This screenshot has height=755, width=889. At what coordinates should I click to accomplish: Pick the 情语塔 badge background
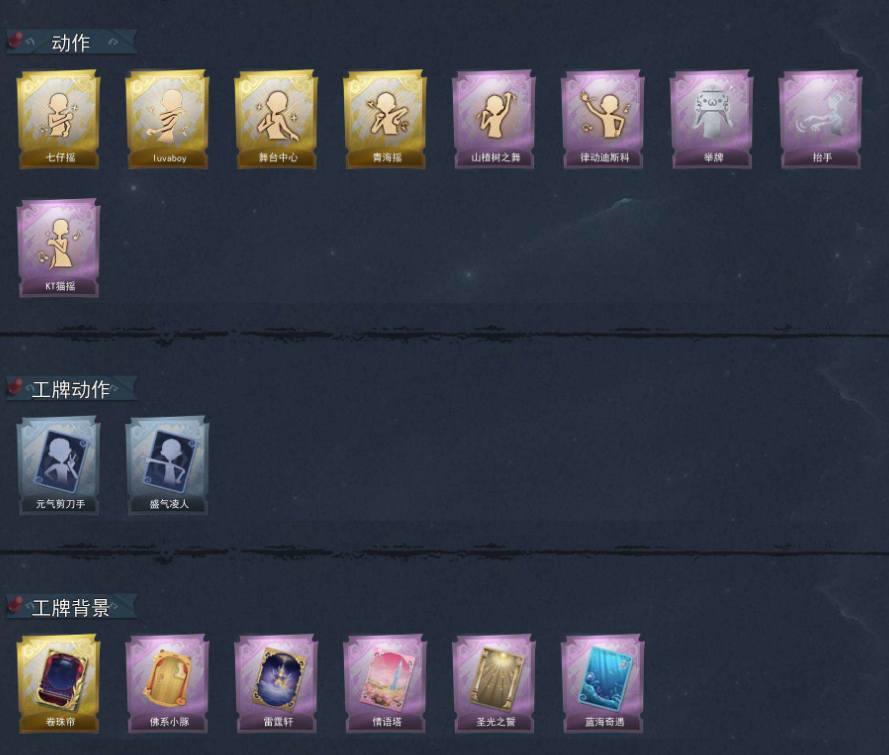click(x=386, y=684)
